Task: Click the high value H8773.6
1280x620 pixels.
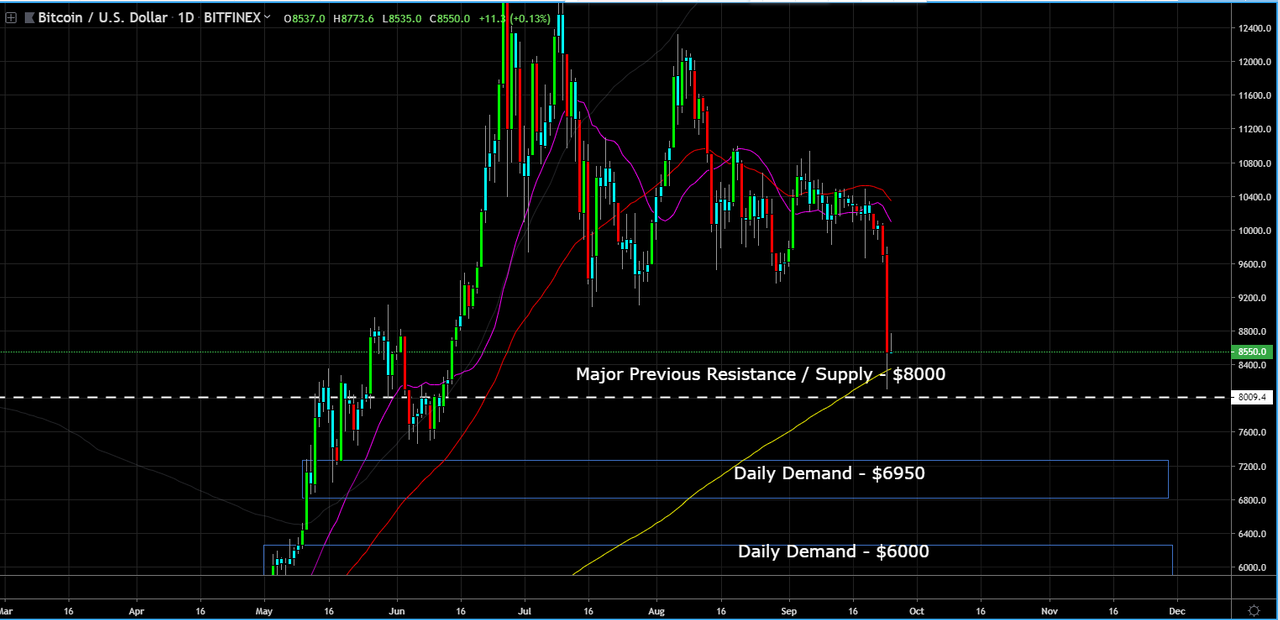Action: pyautogui.click(x=355, y=18)
